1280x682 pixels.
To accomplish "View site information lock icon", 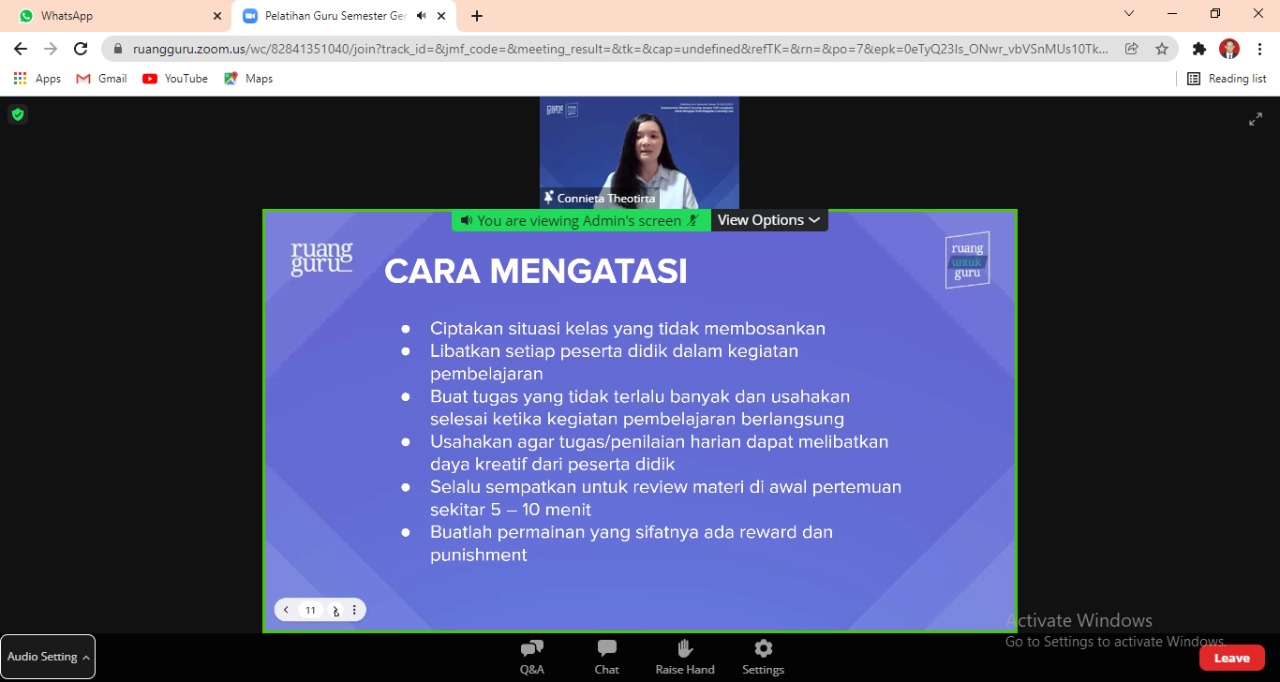I will point(118,48).
